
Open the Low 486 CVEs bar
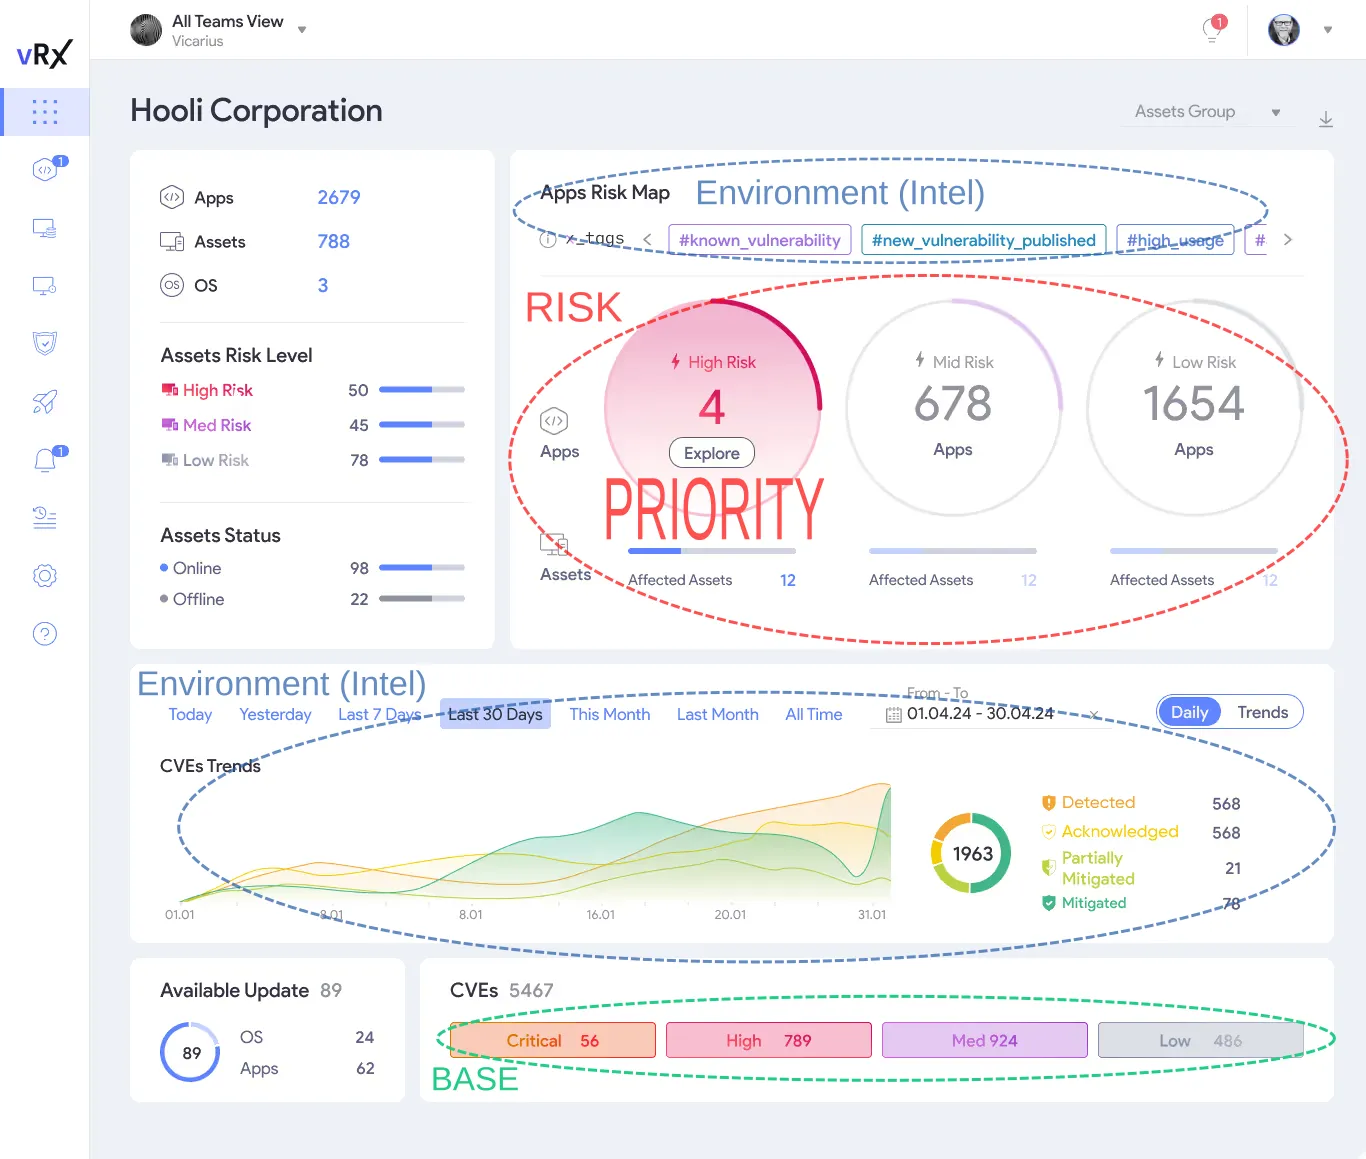click(1201, 1040)
